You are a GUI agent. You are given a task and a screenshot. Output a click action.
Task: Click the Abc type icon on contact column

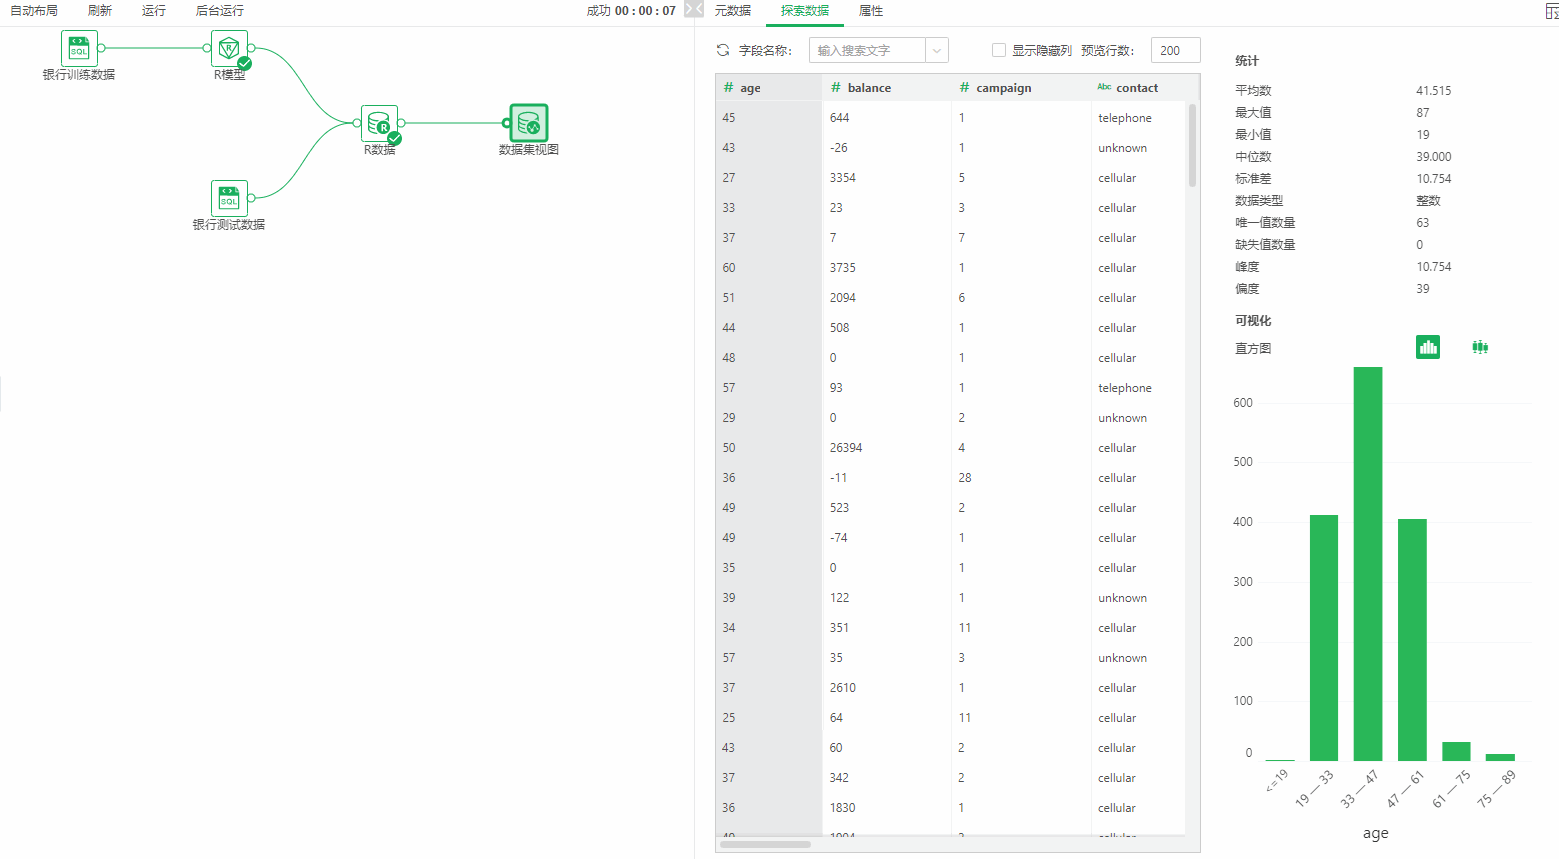pyautogui.click(x=1104, y=87)
